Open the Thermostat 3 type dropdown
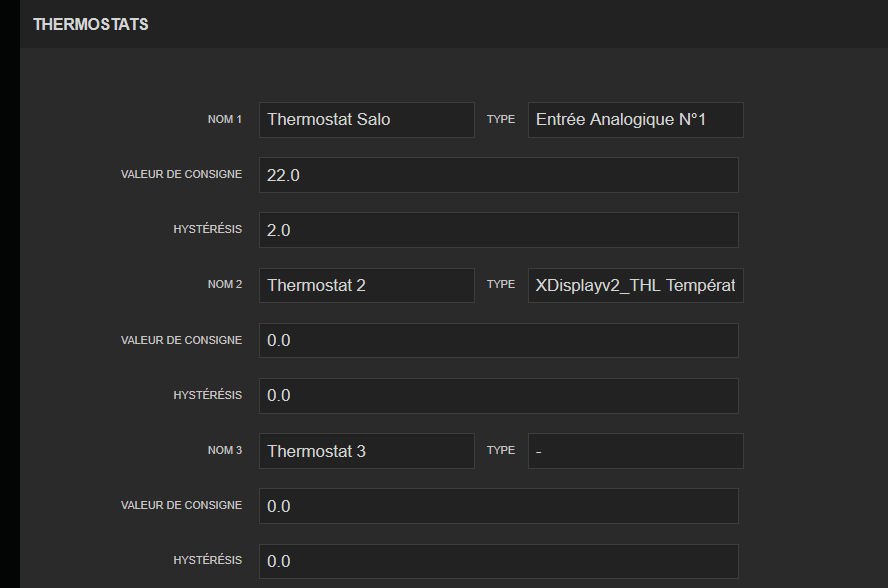The image size is (888, 588). (635, 451)
